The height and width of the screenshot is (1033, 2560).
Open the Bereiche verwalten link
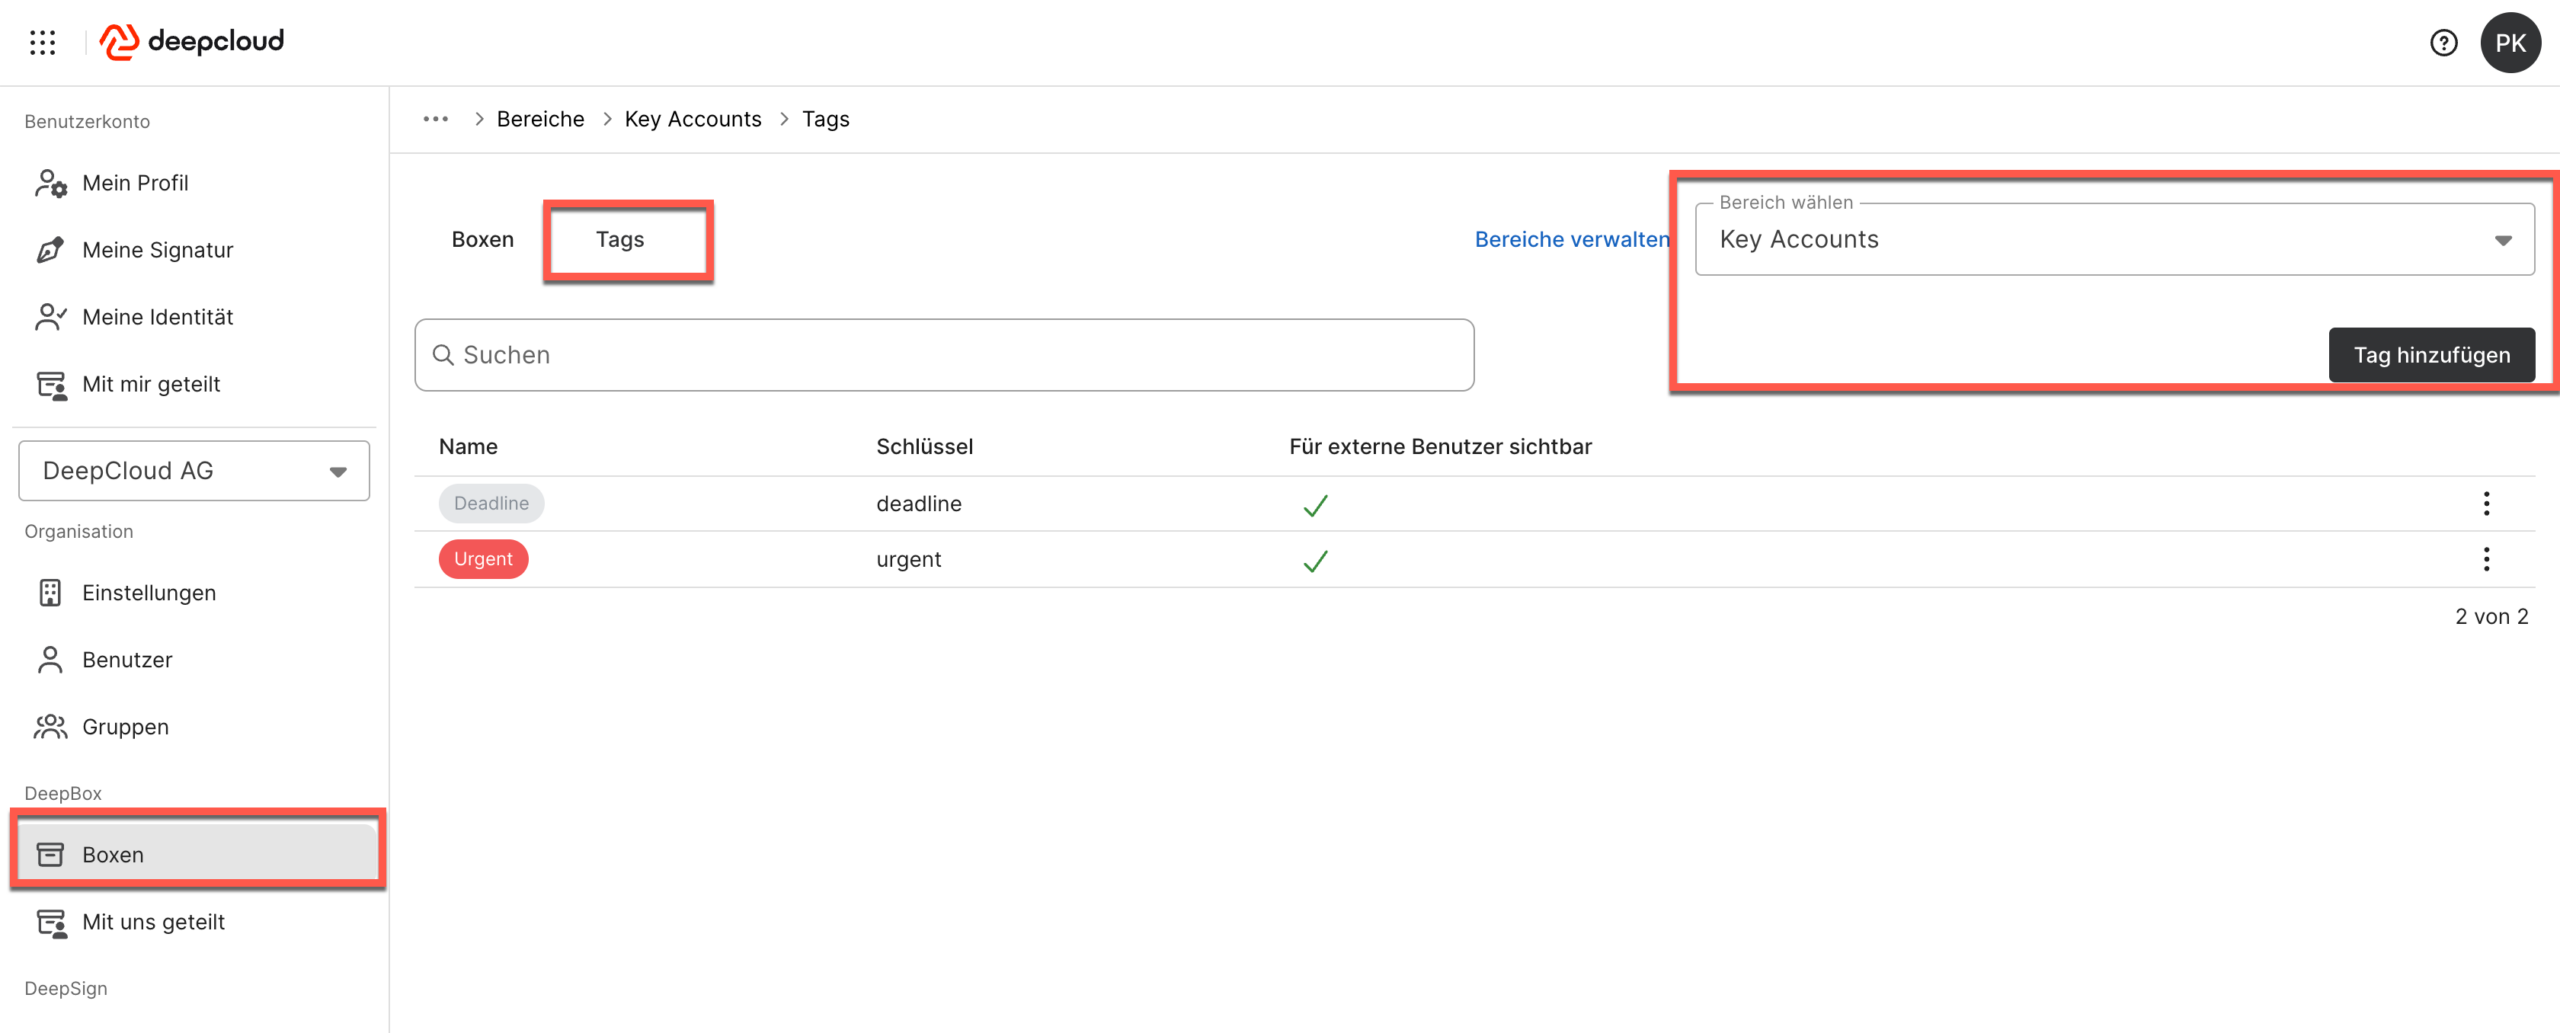1571,240
